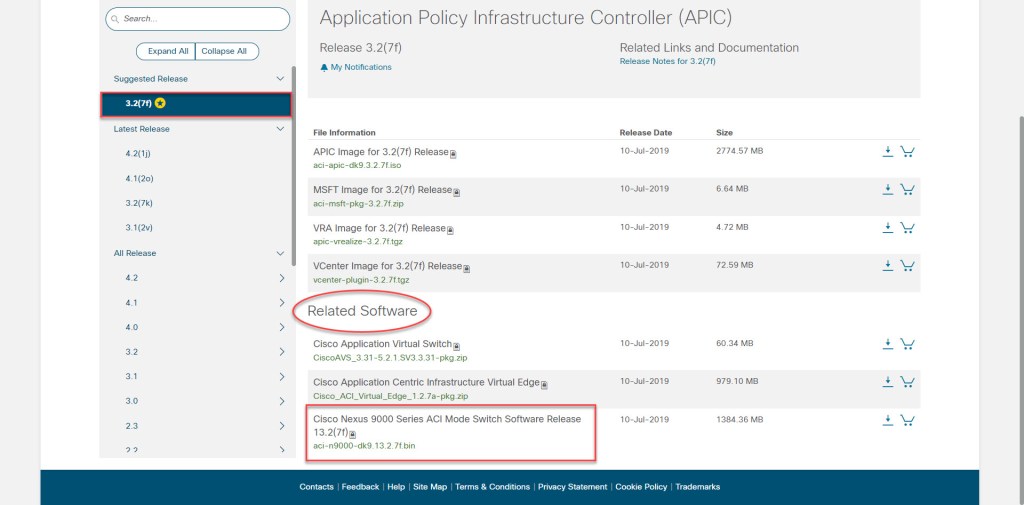Collapse the All Release section
Image resolution: width=1024 pixels, height=505 pixels.
pyautogui.click(x=280, y=254)
